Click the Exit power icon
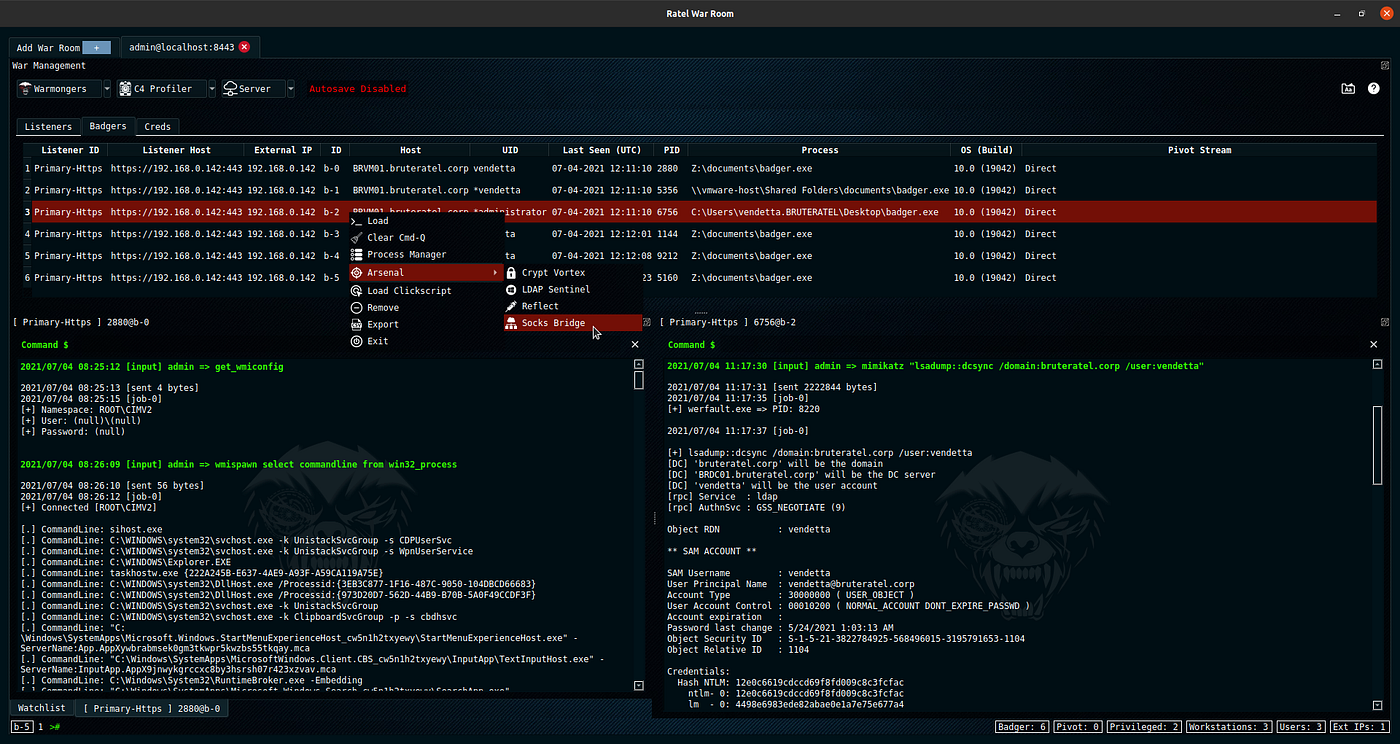The width and height of the screenshot is (1400, 744). point(356,342)
